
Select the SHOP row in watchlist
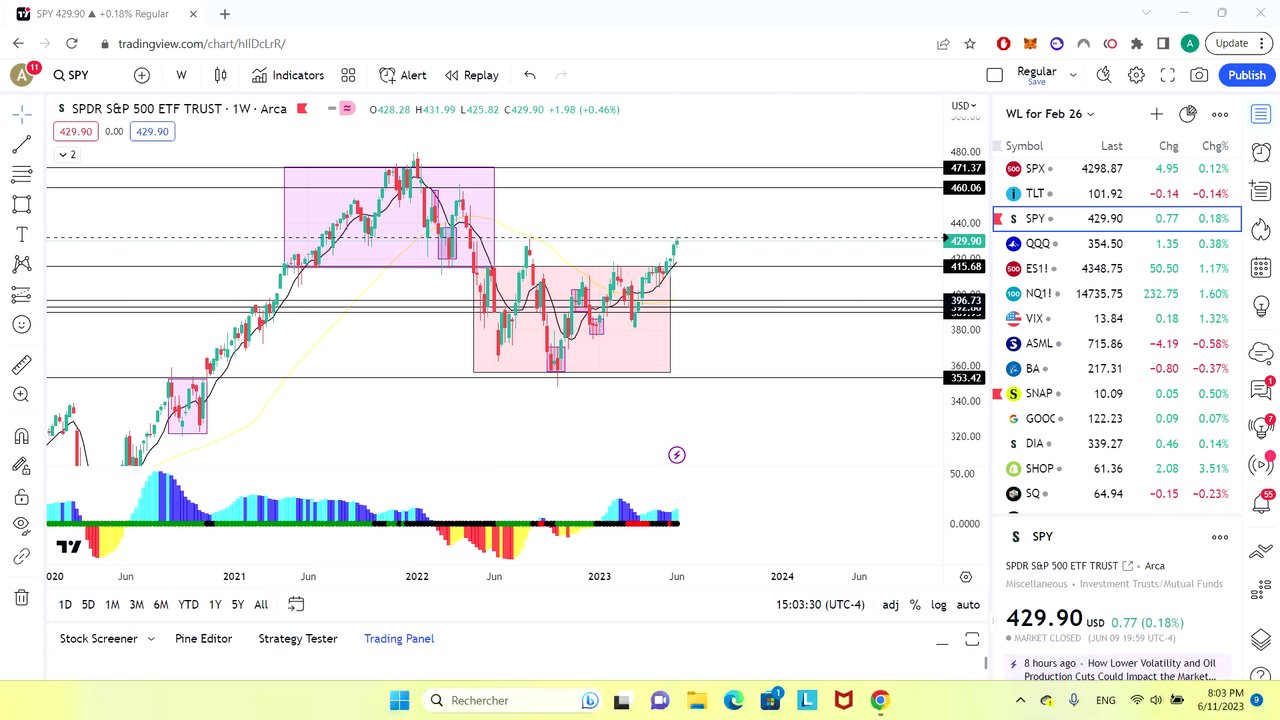(x=1117, y=469)
